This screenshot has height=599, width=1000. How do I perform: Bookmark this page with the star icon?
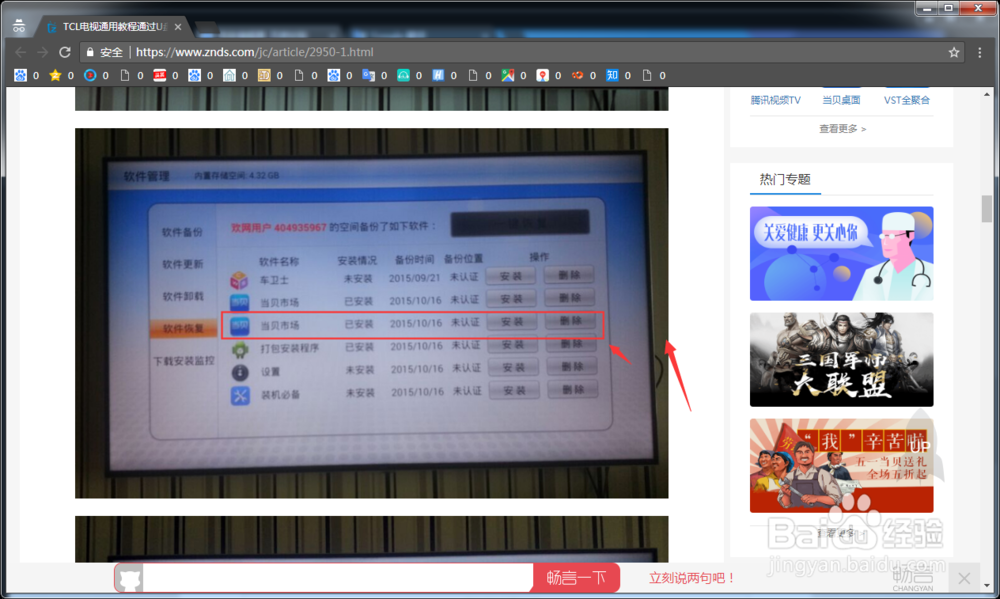pos(953,52)
